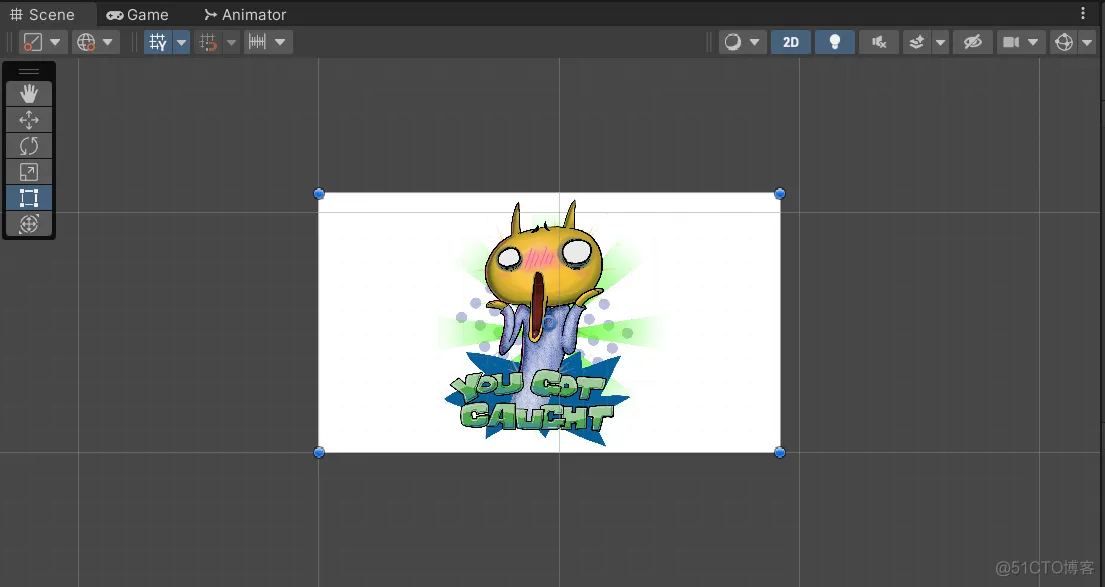1105x587 pixels.
Task: Select the Rotate tool
Action: click(29, 146)
